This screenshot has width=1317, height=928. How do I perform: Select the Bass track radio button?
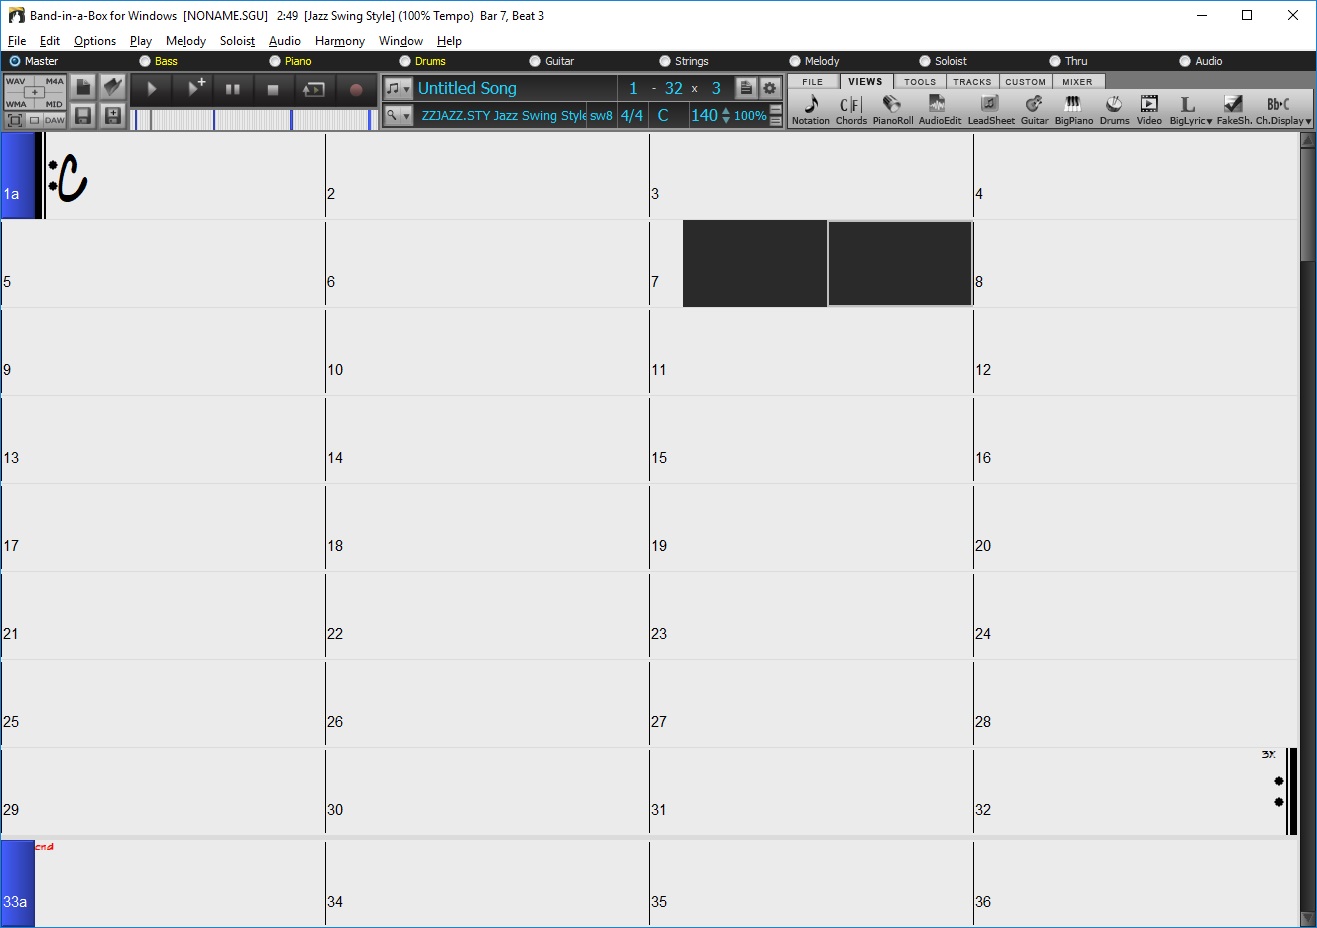(145, 61)
